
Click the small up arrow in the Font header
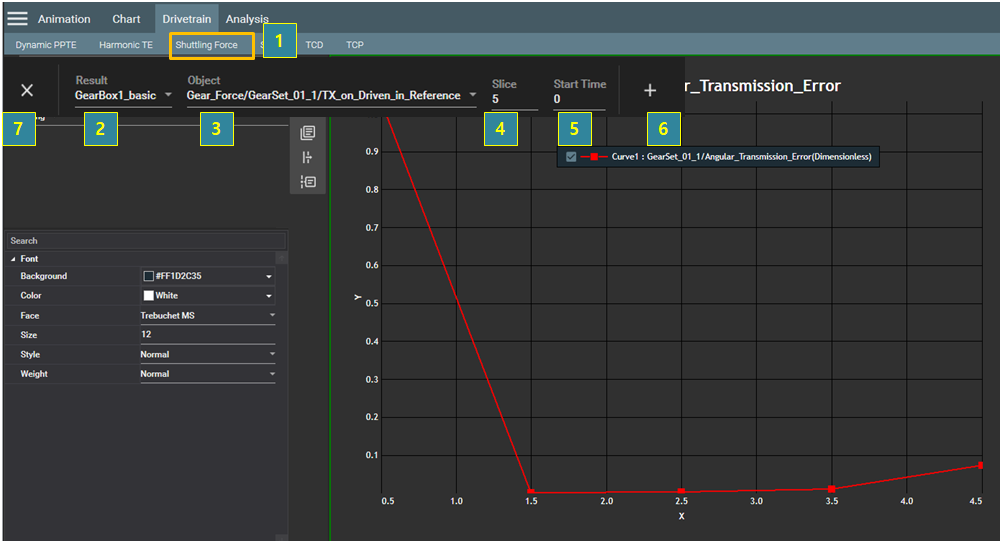click(x=281, y=259)
